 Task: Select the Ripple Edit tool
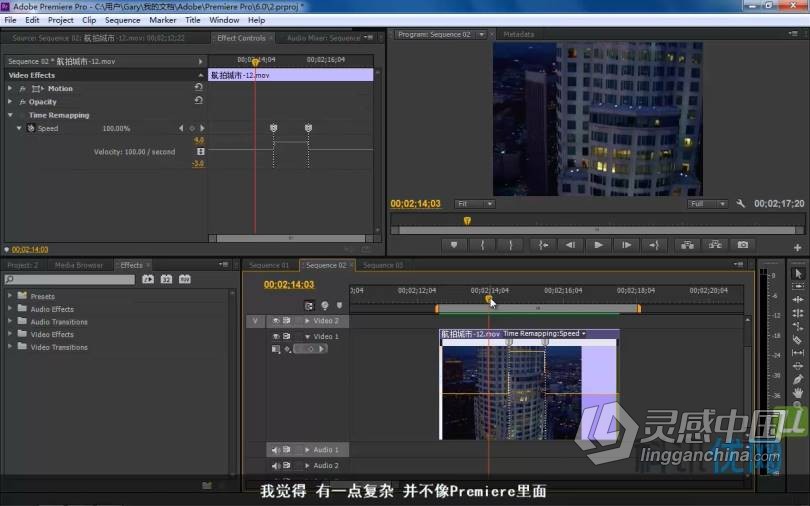798,299
